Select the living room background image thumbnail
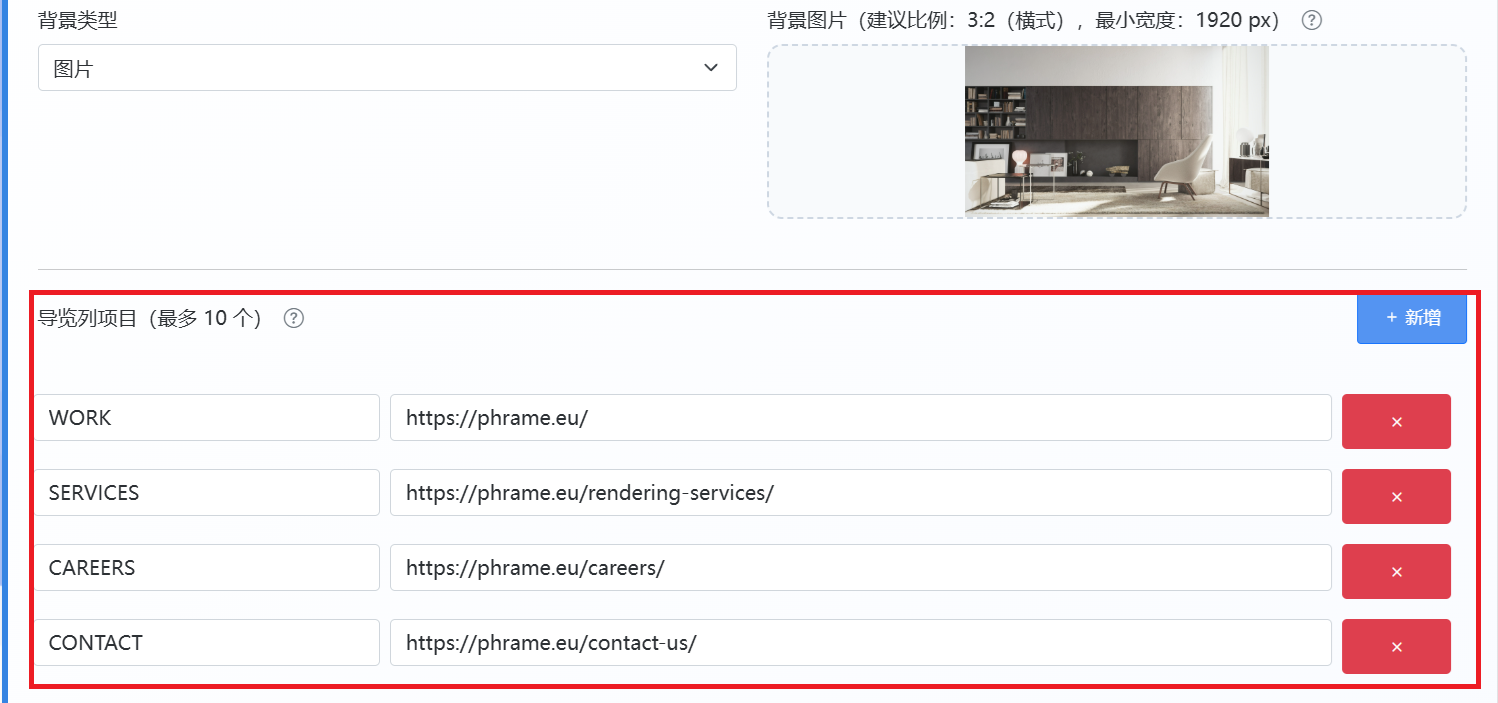This screenshot has width=1498, height=703. pyautogui.click(x=1117, y=130)
